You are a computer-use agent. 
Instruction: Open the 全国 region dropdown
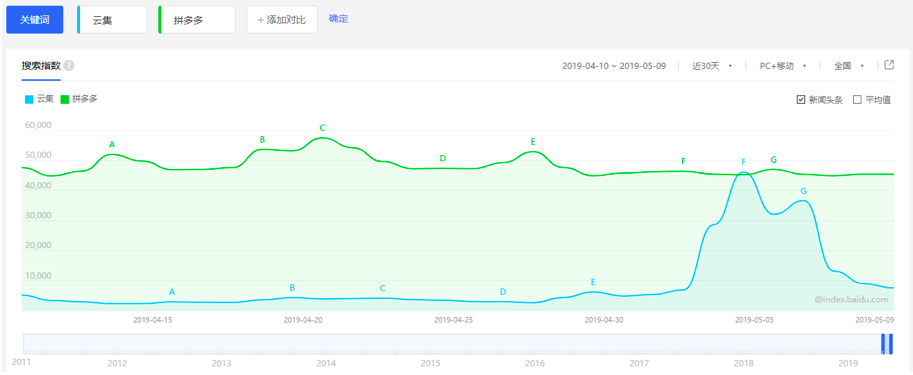849,66
